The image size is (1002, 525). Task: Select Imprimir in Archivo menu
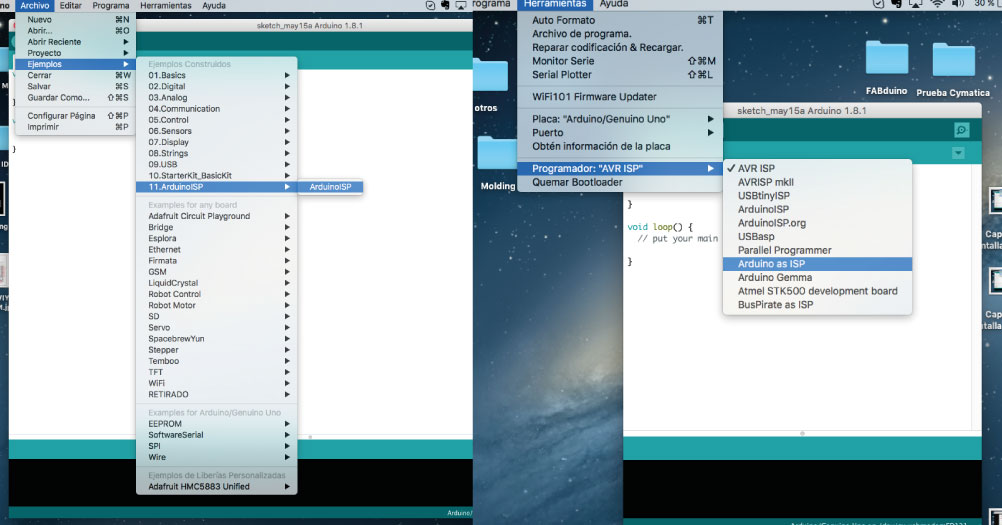point(75,127)
